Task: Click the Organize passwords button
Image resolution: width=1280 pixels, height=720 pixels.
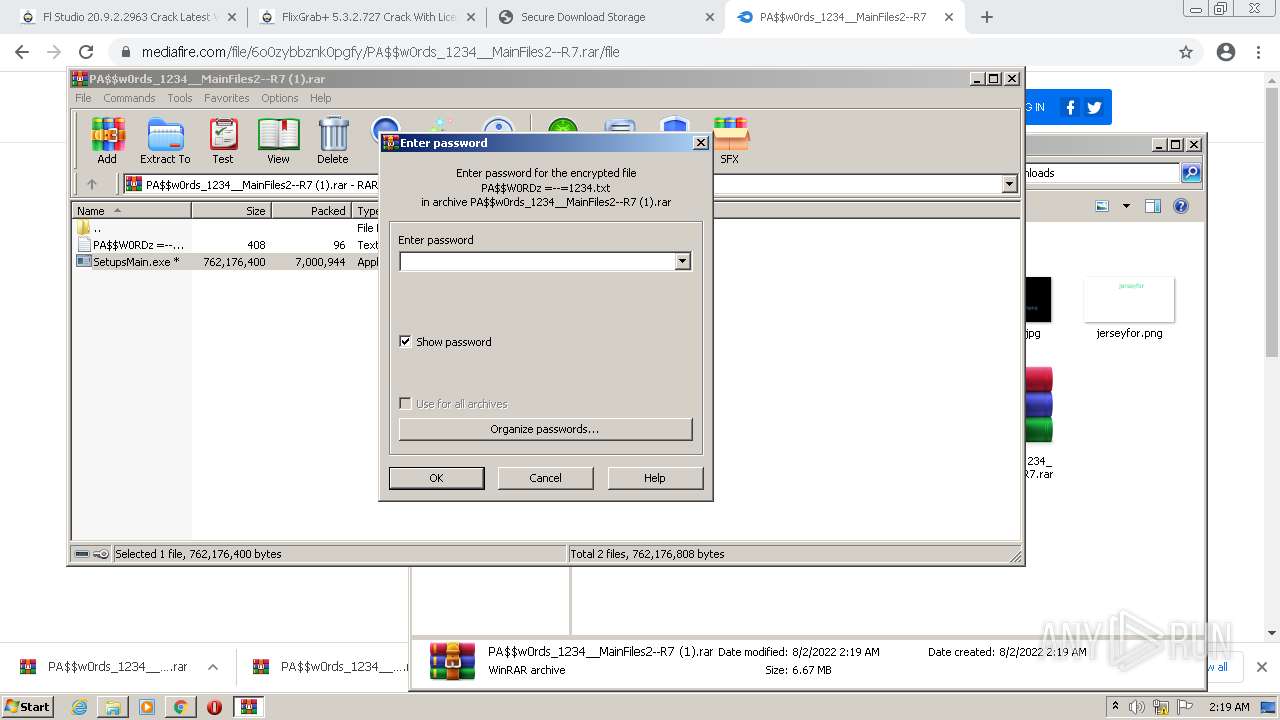Action: click(x=545, y=429)
